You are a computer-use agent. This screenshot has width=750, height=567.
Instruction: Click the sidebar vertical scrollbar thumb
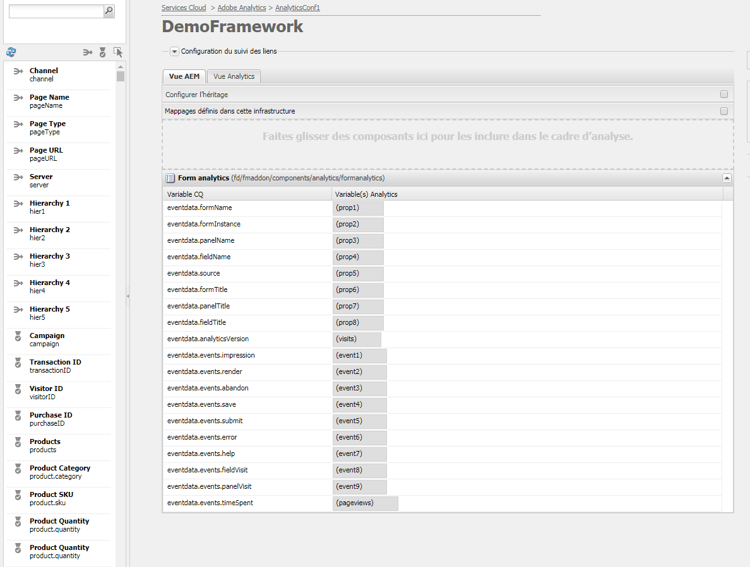click(120, 77)
